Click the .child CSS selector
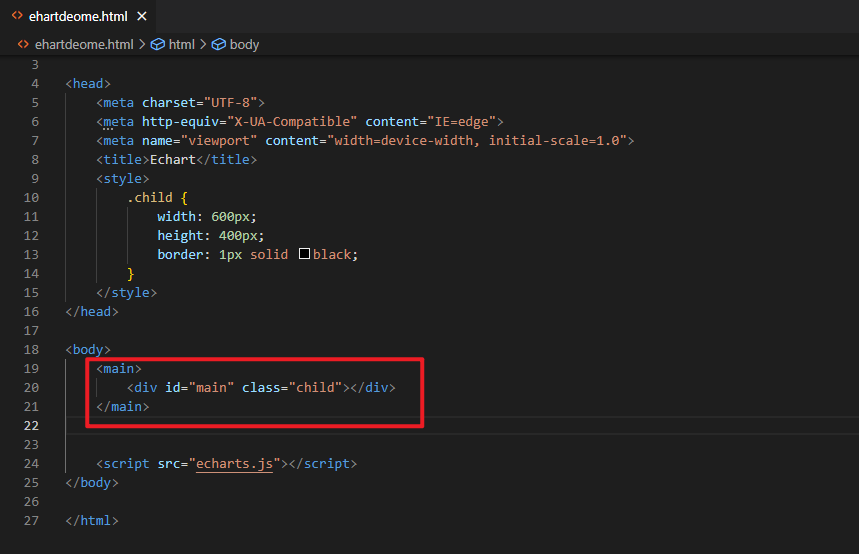This screenshot has width=859, height=554. tap(150, 198)
